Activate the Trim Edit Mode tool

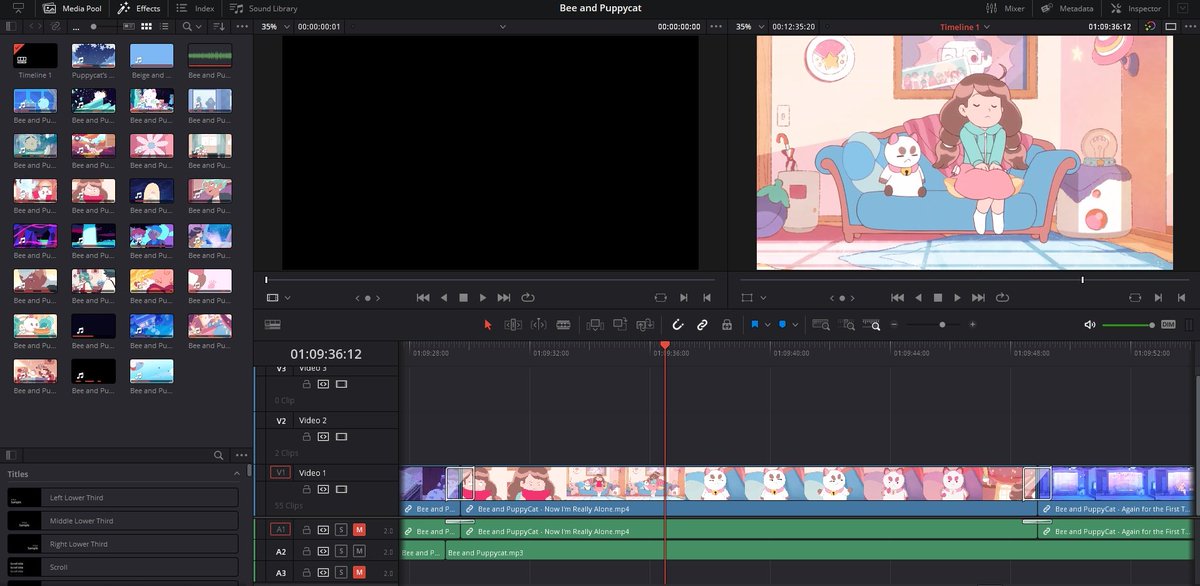(513, 325)
